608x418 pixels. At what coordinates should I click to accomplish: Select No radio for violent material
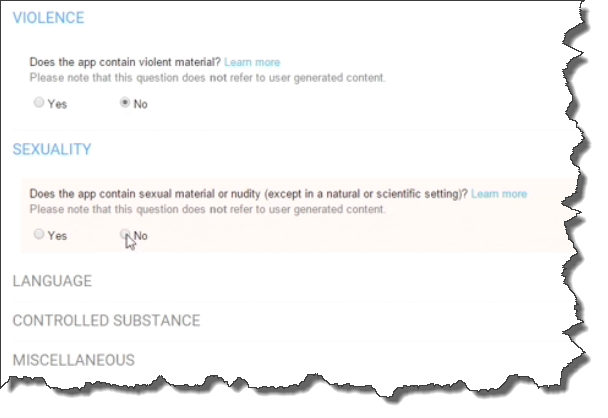pyautogui.click(x=125, y=102)
